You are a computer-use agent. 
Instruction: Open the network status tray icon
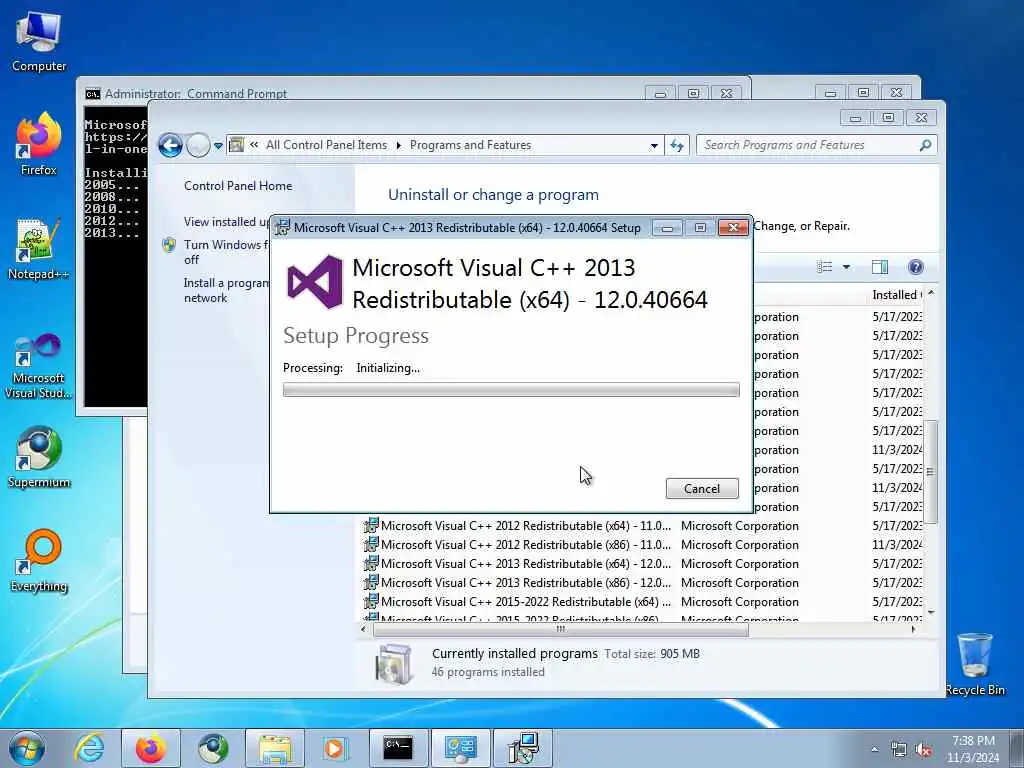[899, 750]
